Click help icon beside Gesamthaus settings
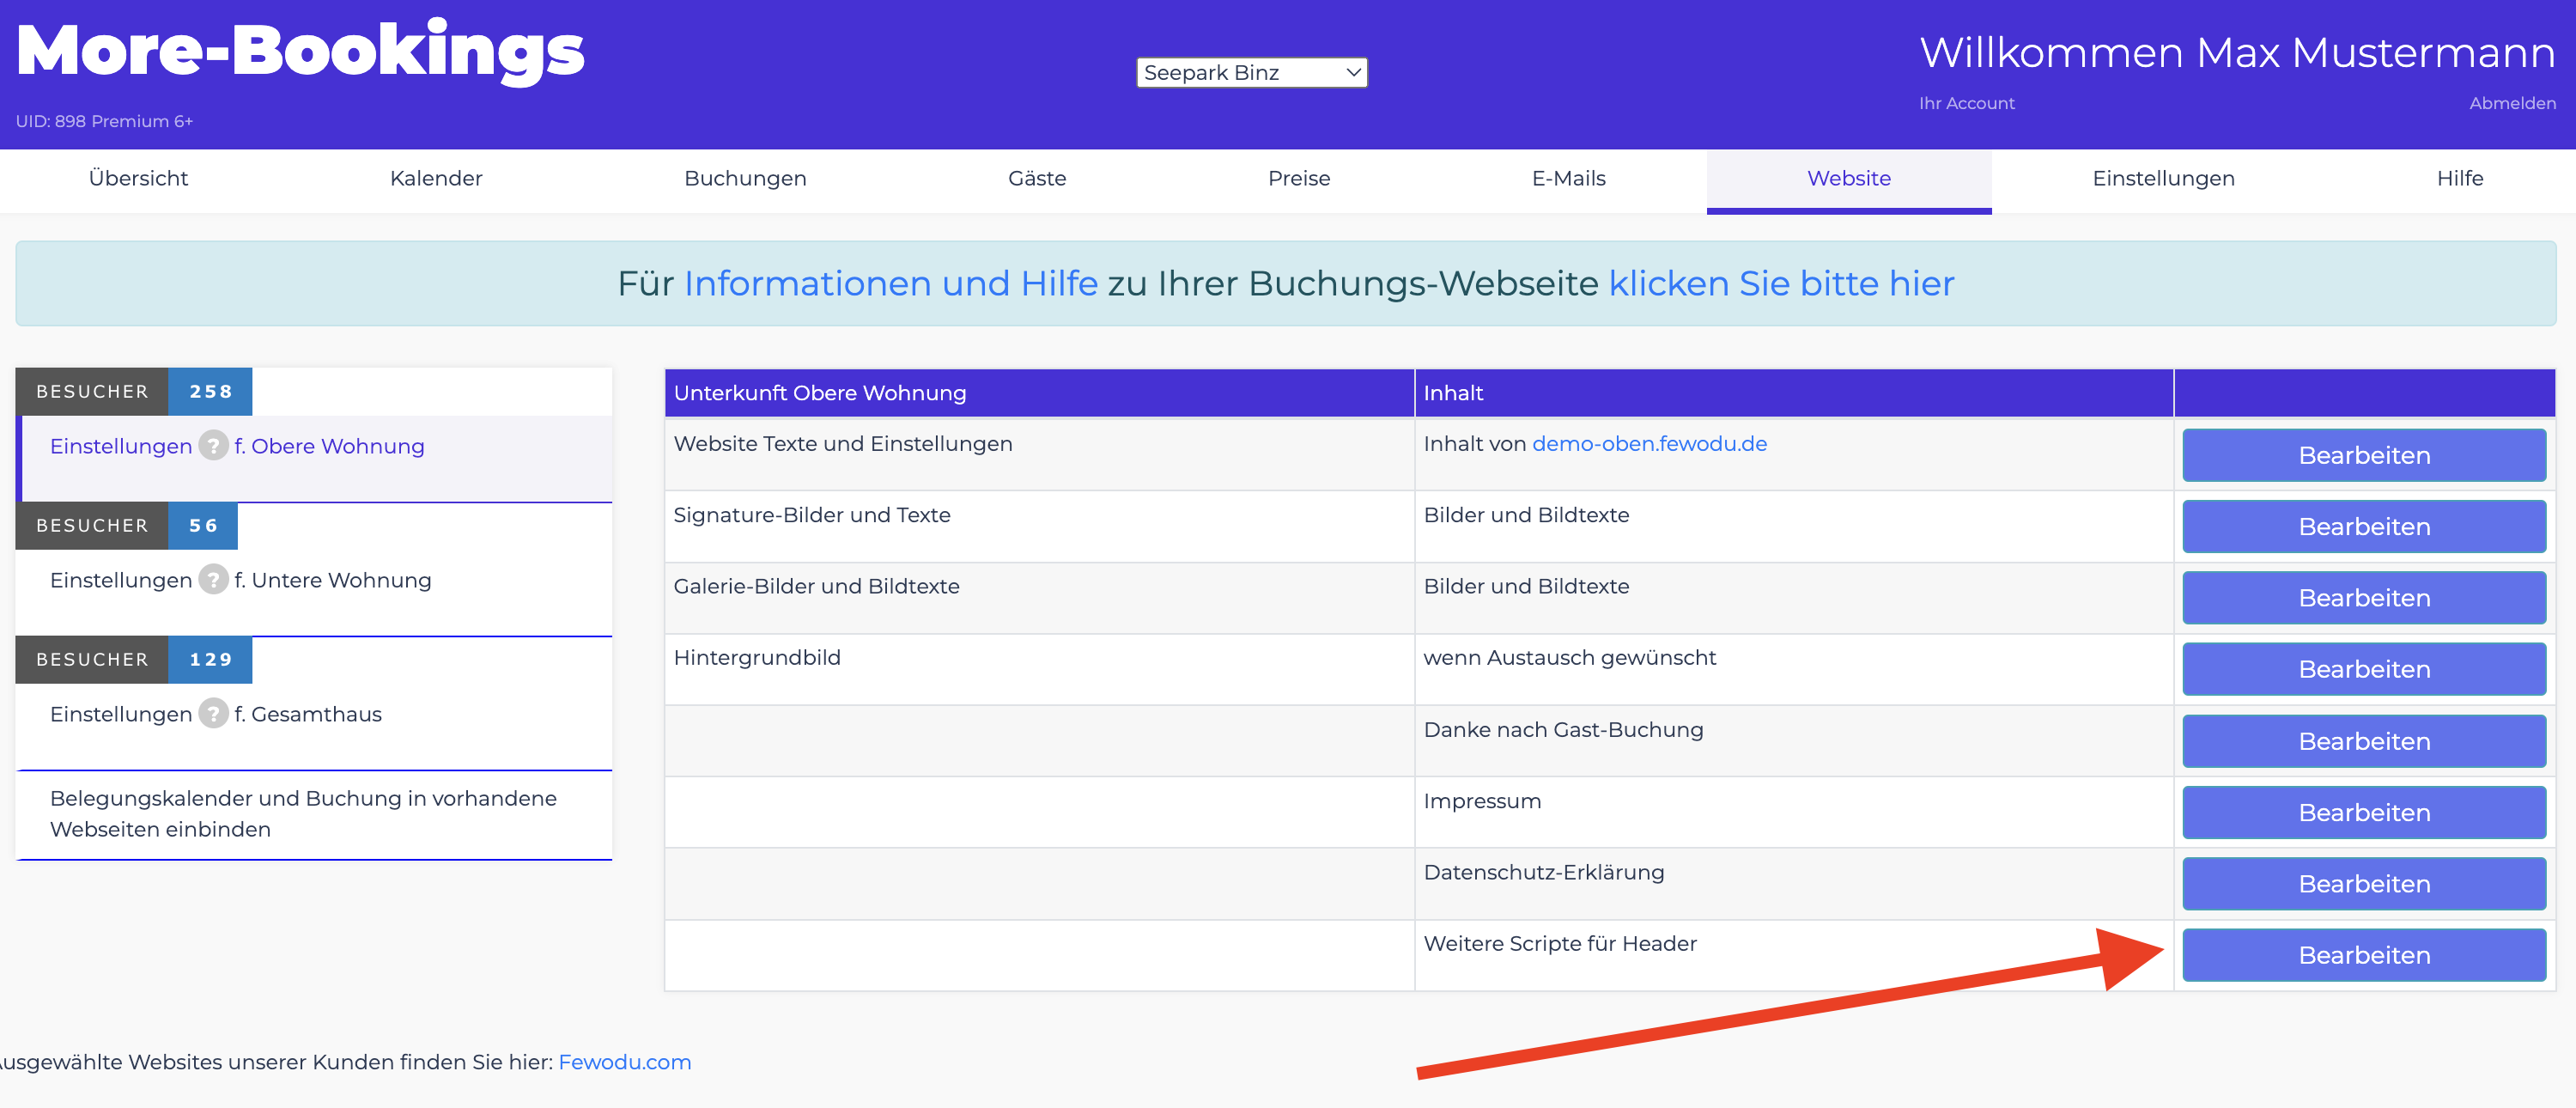Viewport: 2576px width, 1108px height. [213, 714]
